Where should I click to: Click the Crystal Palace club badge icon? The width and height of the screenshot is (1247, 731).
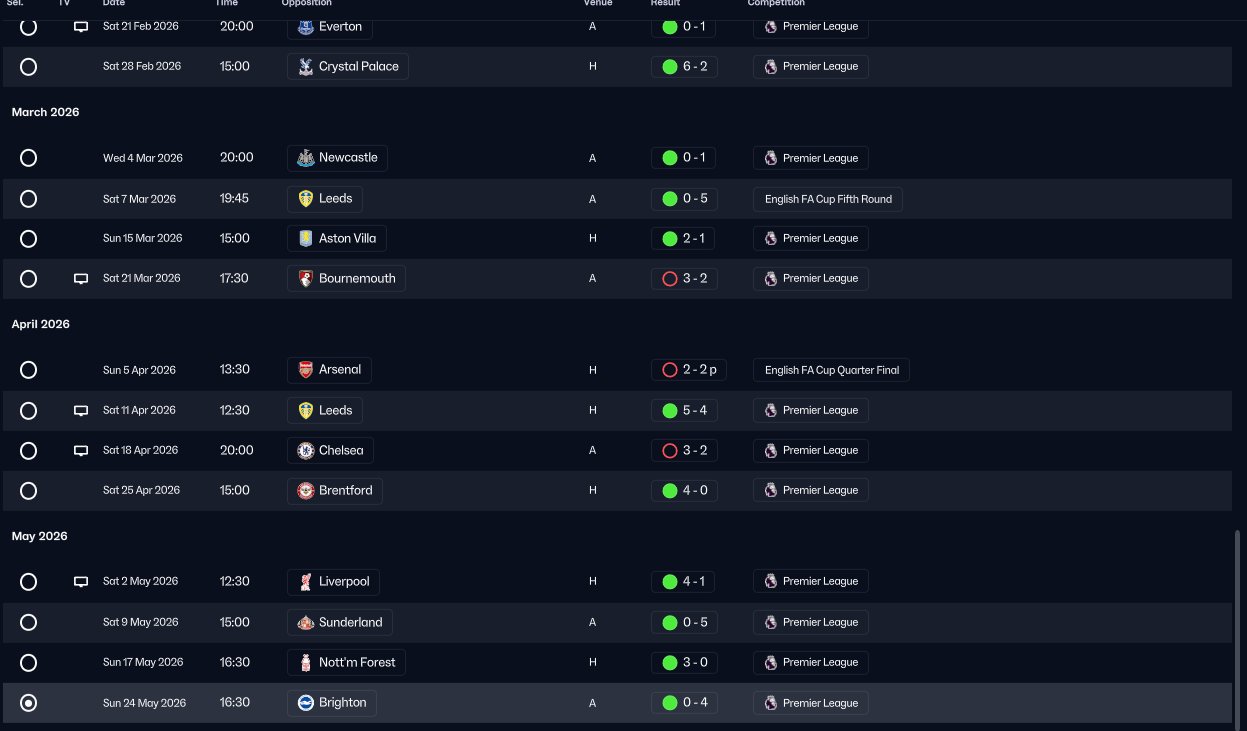306,67
